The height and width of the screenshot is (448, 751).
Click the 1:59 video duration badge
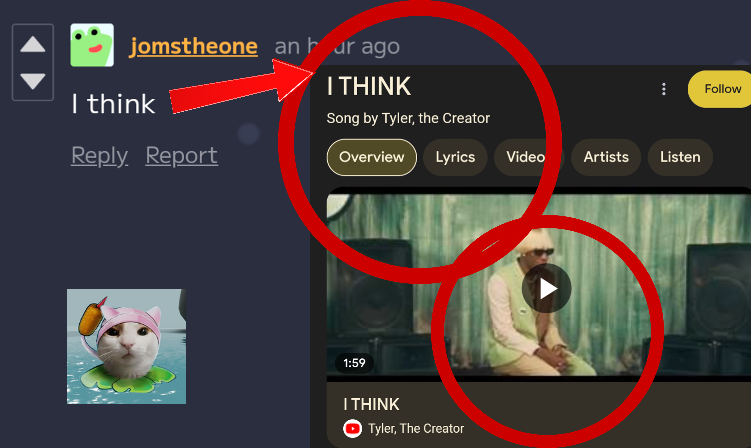[354, 363]
